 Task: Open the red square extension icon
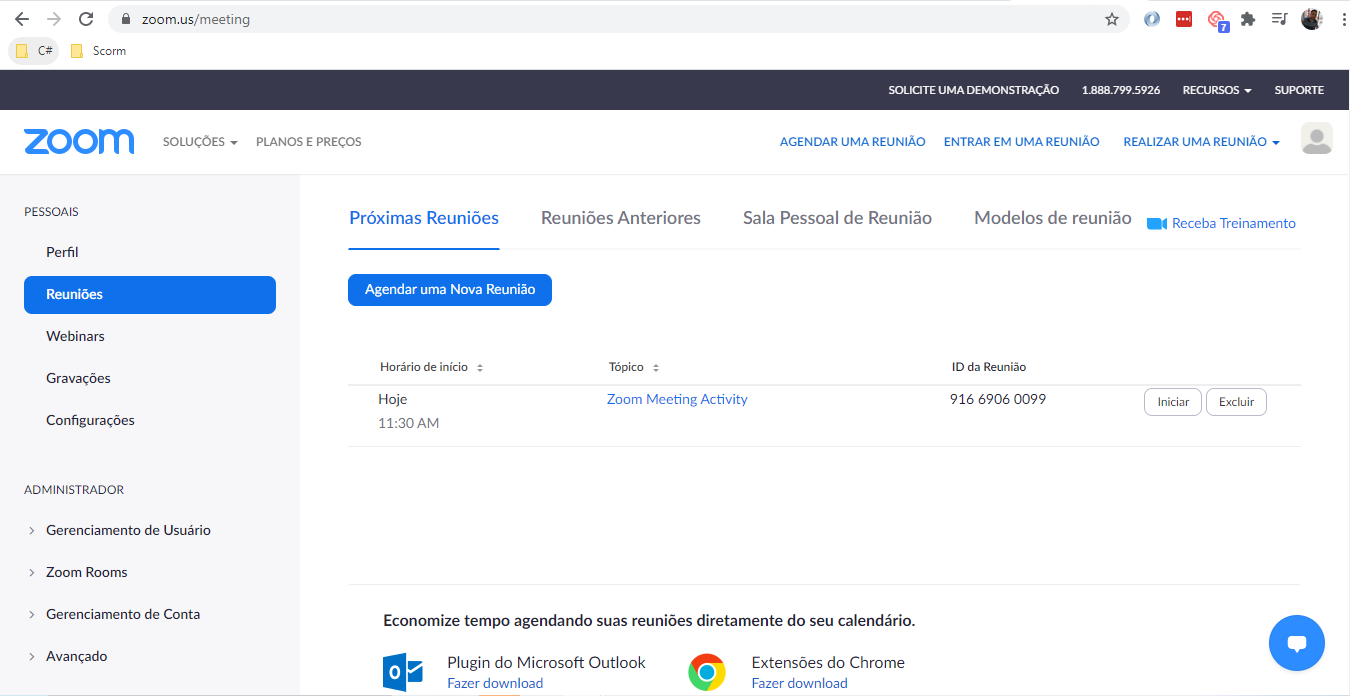pyautogui.click(x=1184, y=19)
